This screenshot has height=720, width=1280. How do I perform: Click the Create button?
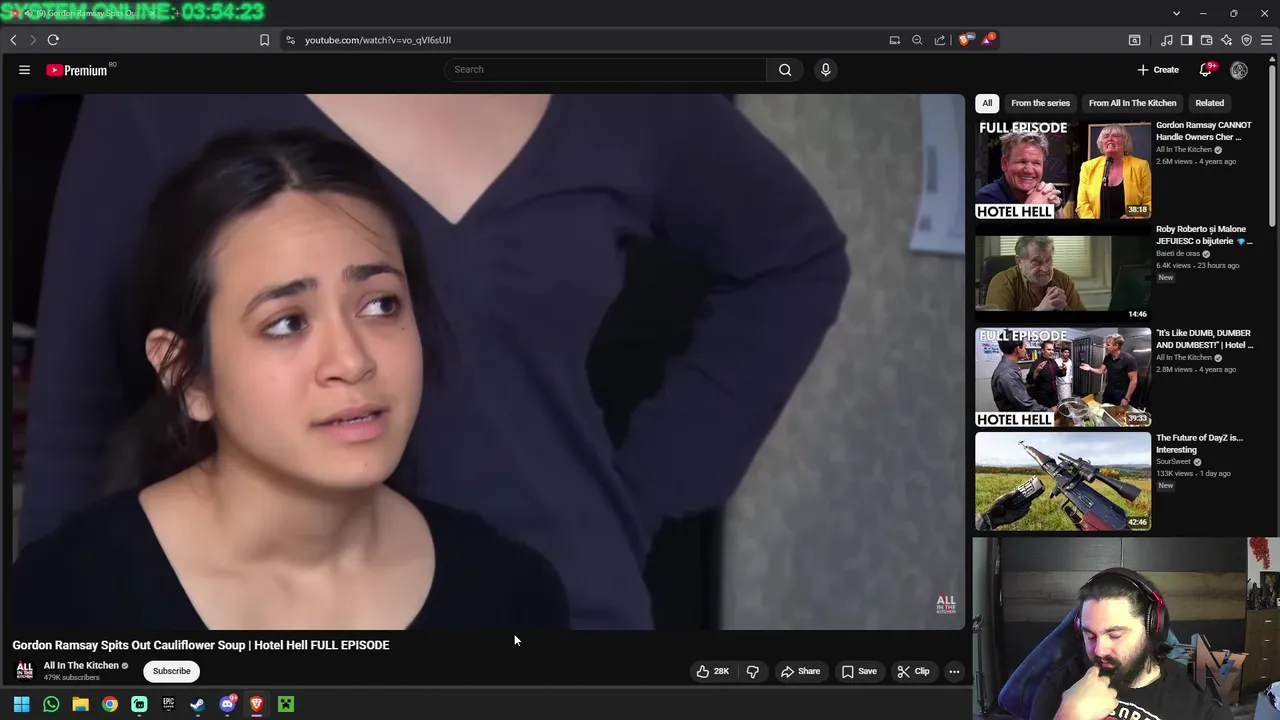(1158, 70)
